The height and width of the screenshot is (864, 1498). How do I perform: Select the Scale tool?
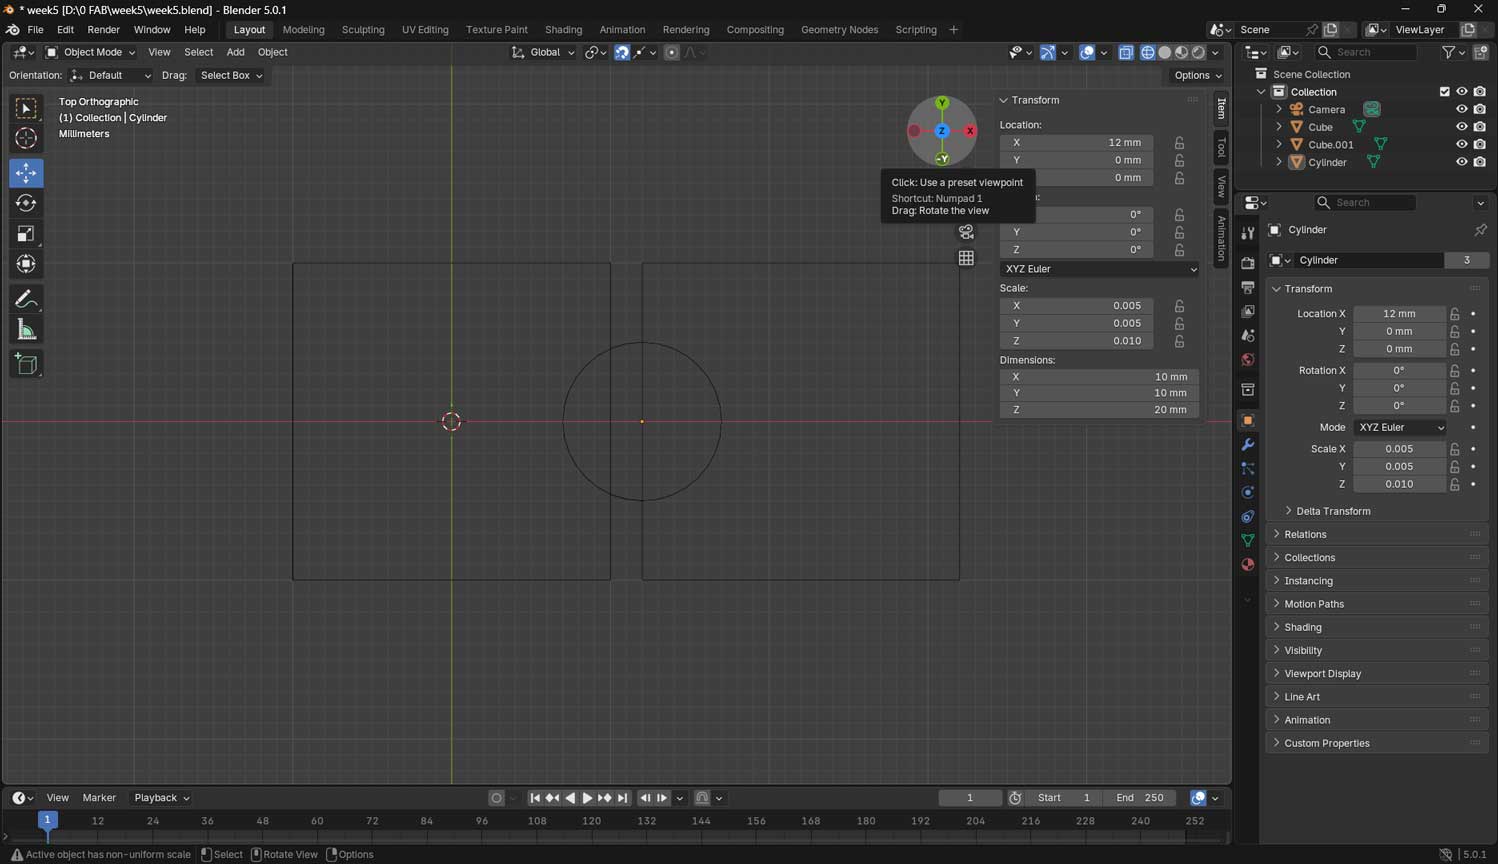pyautogui.click(x=26, y=234)
